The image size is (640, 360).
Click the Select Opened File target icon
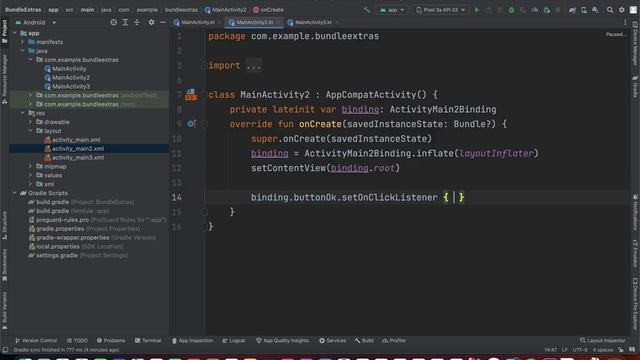(x=113, y=22)
